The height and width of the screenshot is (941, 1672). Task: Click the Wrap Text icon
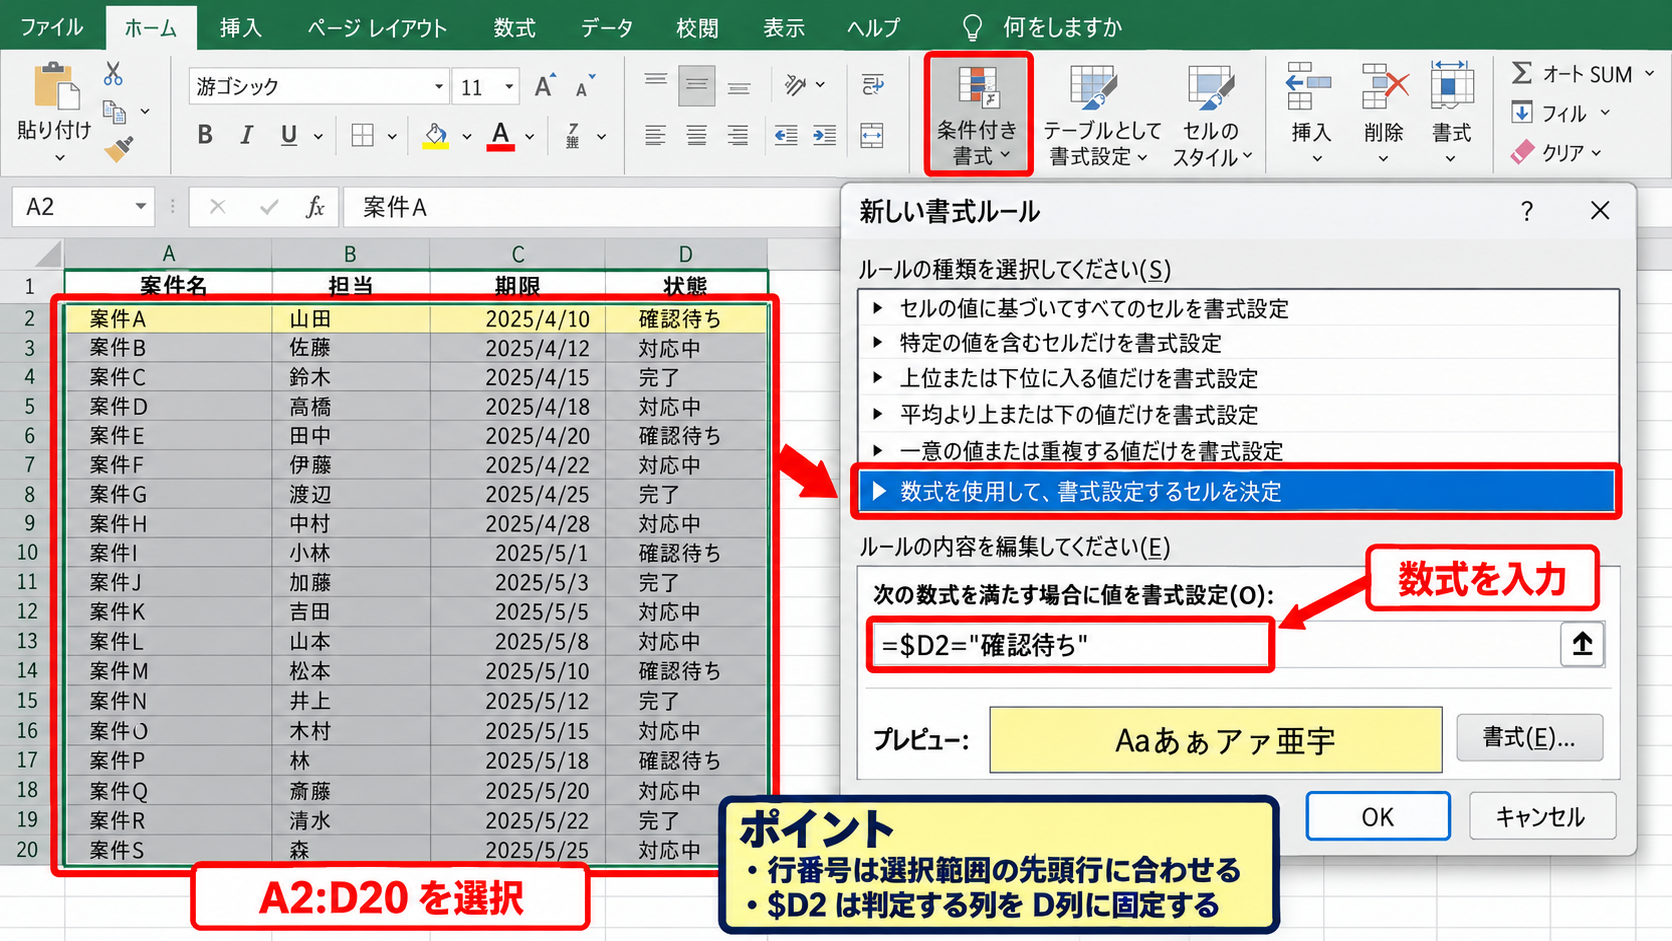(872, 85)
